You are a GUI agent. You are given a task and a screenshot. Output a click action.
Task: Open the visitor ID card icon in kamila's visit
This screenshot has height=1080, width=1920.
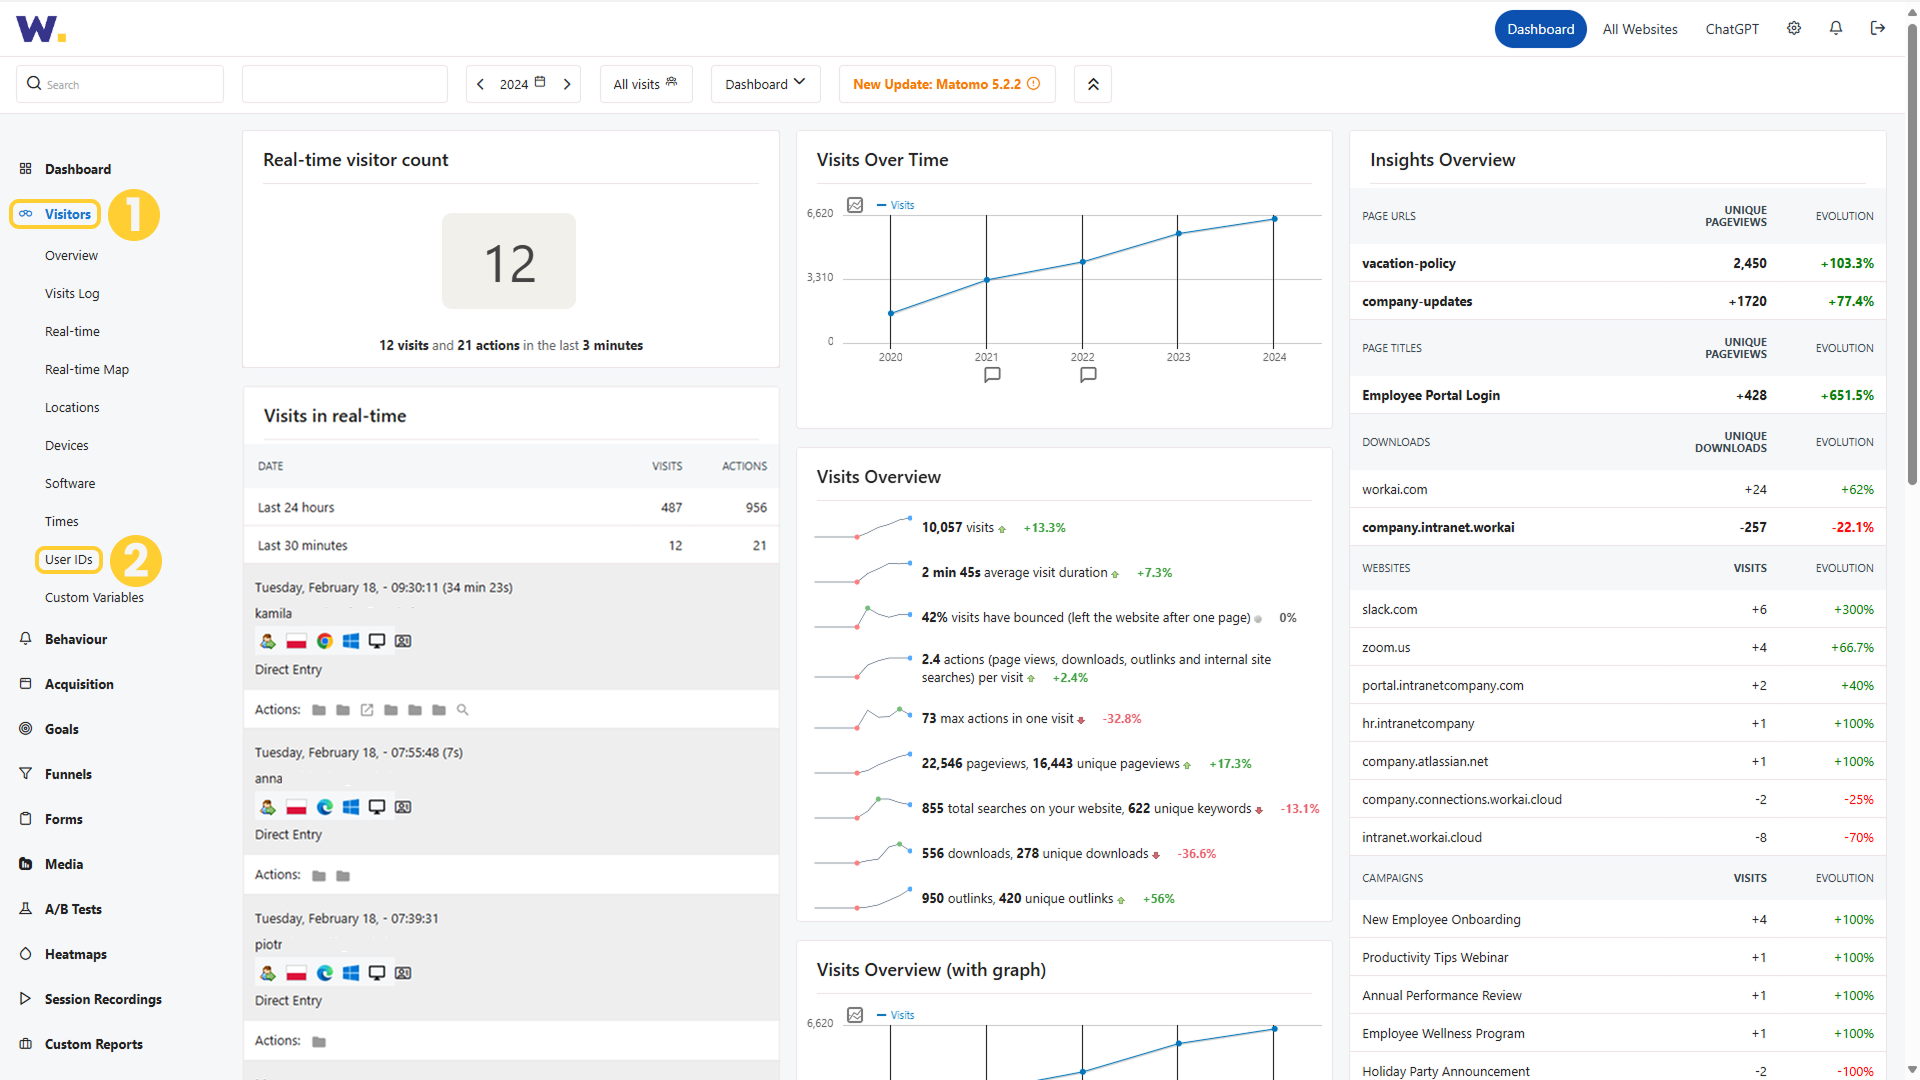403,641
